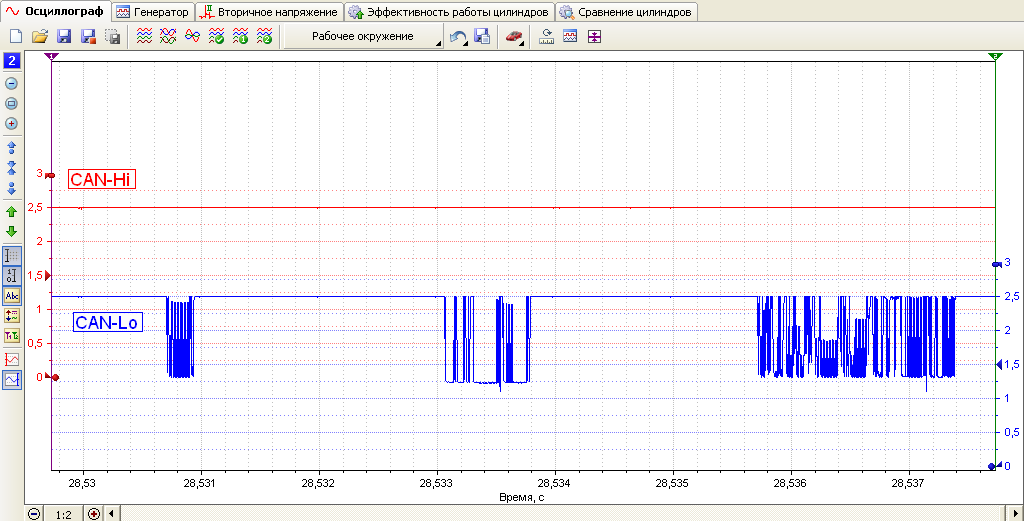The image size is (1024, 521).
Task: Toggle the grid cursor display button
Action: 12,256
